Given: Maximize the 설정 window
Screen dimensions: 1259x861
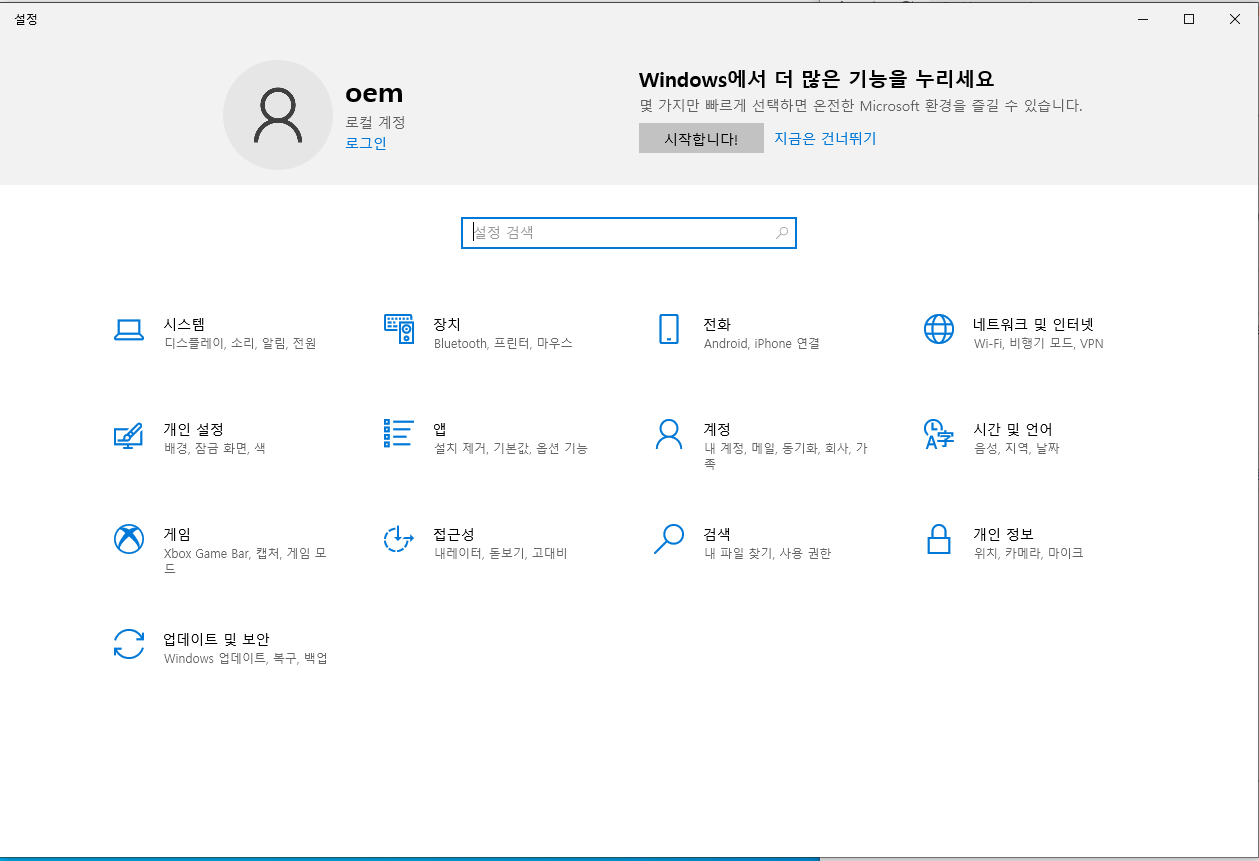Looking at the screenshot, I should [1189, 19].
